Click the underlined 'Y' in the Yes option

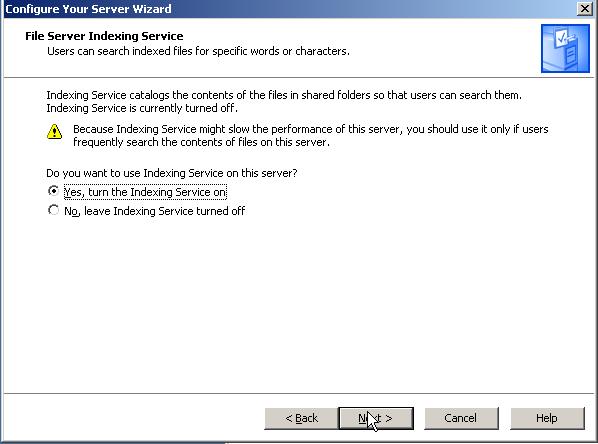68,192
